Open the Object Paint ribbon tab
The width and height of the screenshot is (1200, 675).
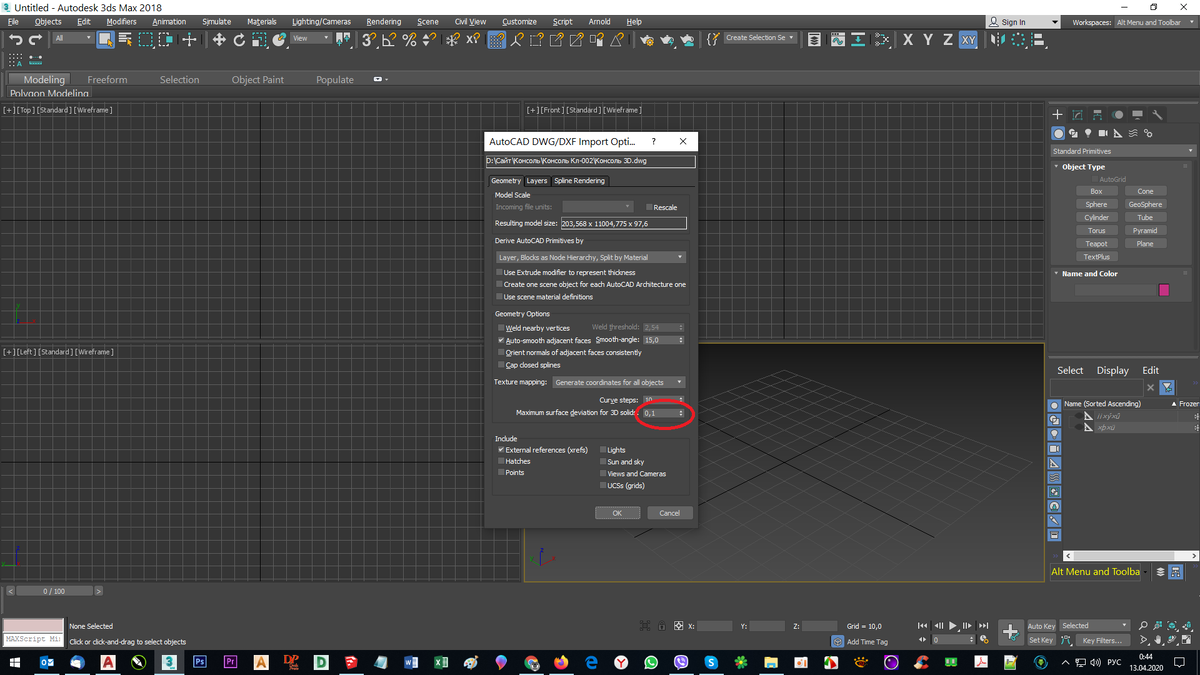tap(258, 80)
